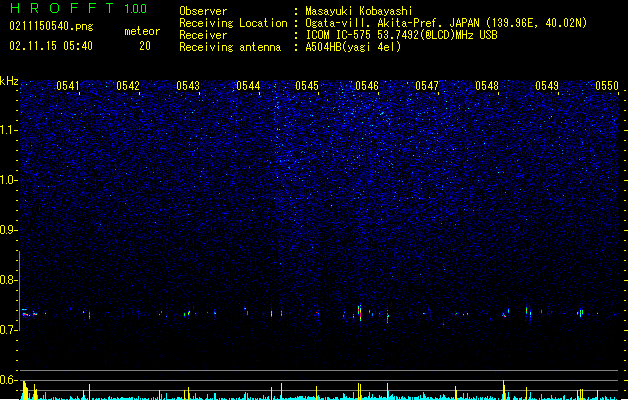Click the 0.9 kHz axis label

pyautogui.click(x=9, y=230)
